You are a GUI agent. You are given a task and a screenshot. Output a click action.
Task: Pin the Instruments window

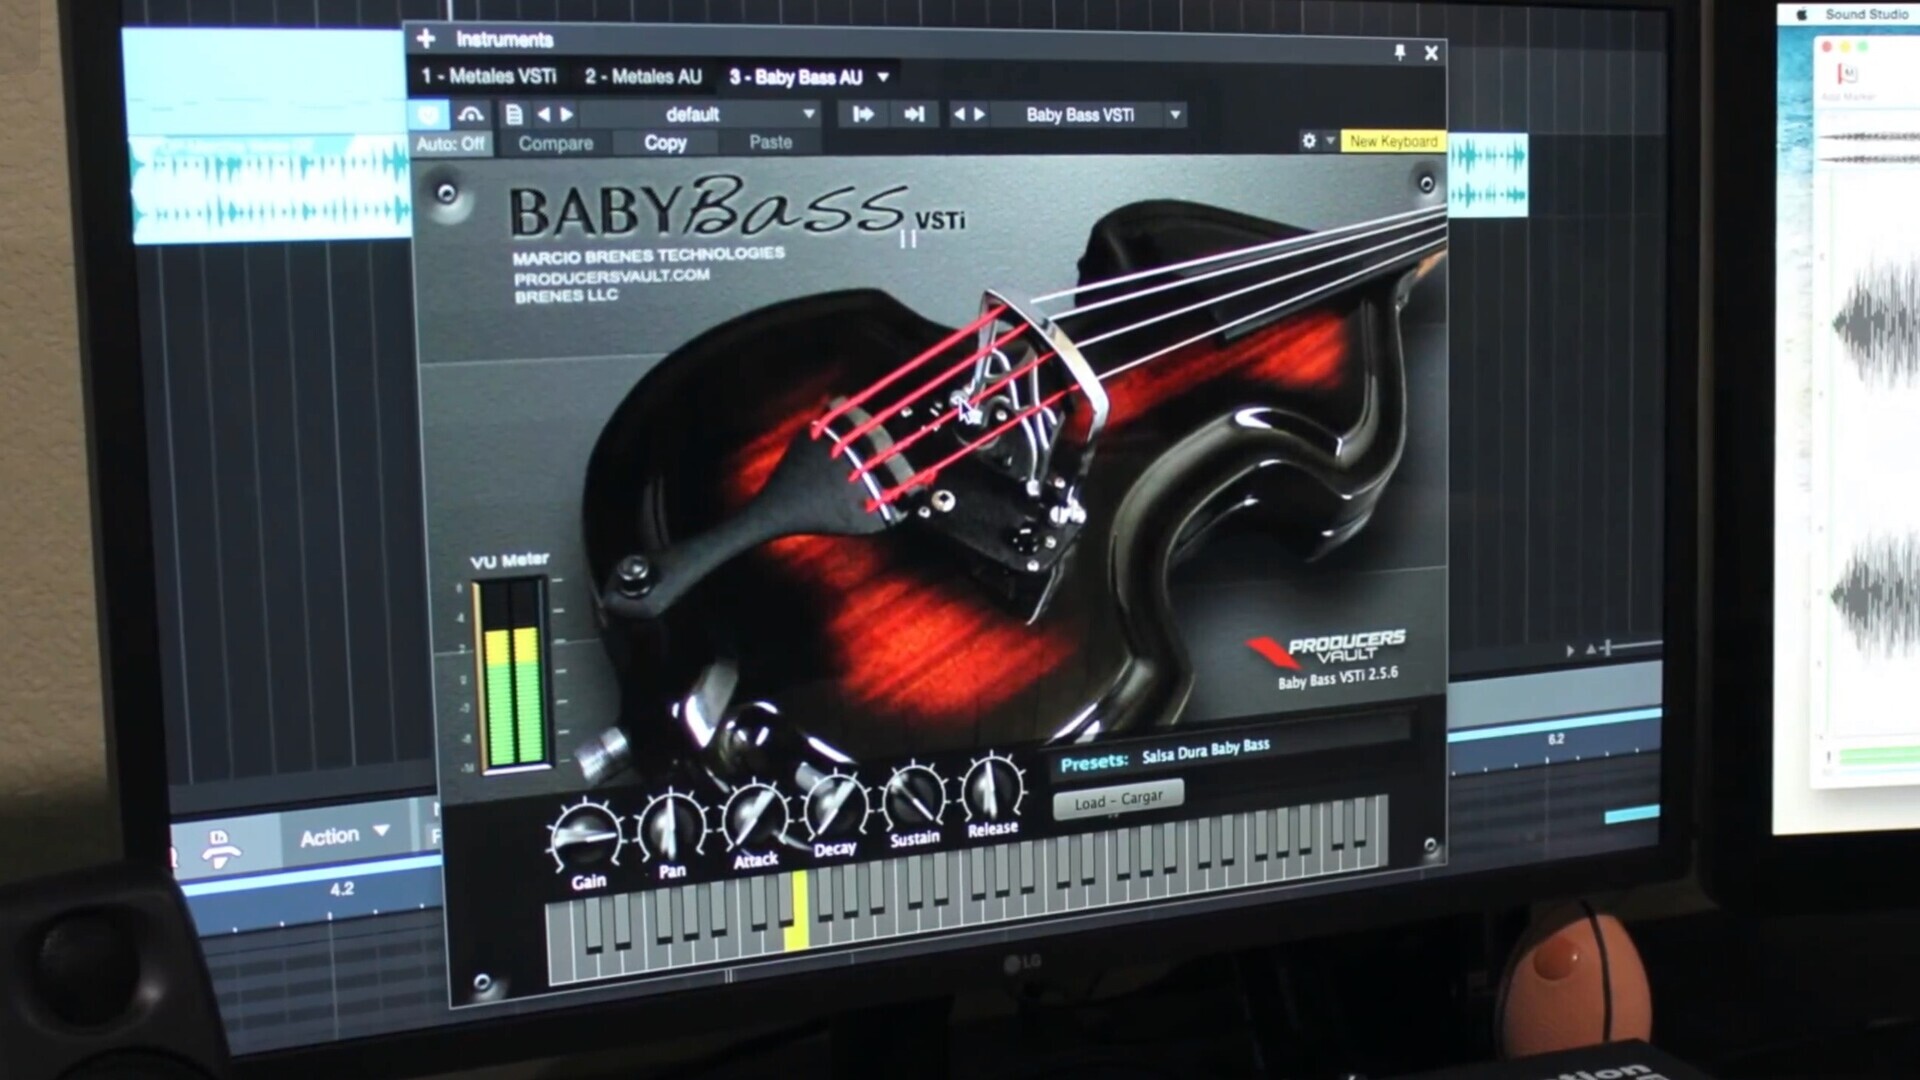point(1399,52)
